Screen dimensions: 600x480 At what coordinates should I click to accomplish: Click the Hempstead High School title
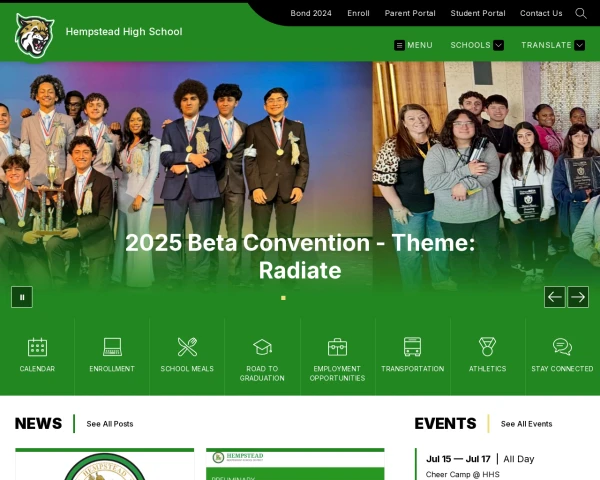[124, 31]
